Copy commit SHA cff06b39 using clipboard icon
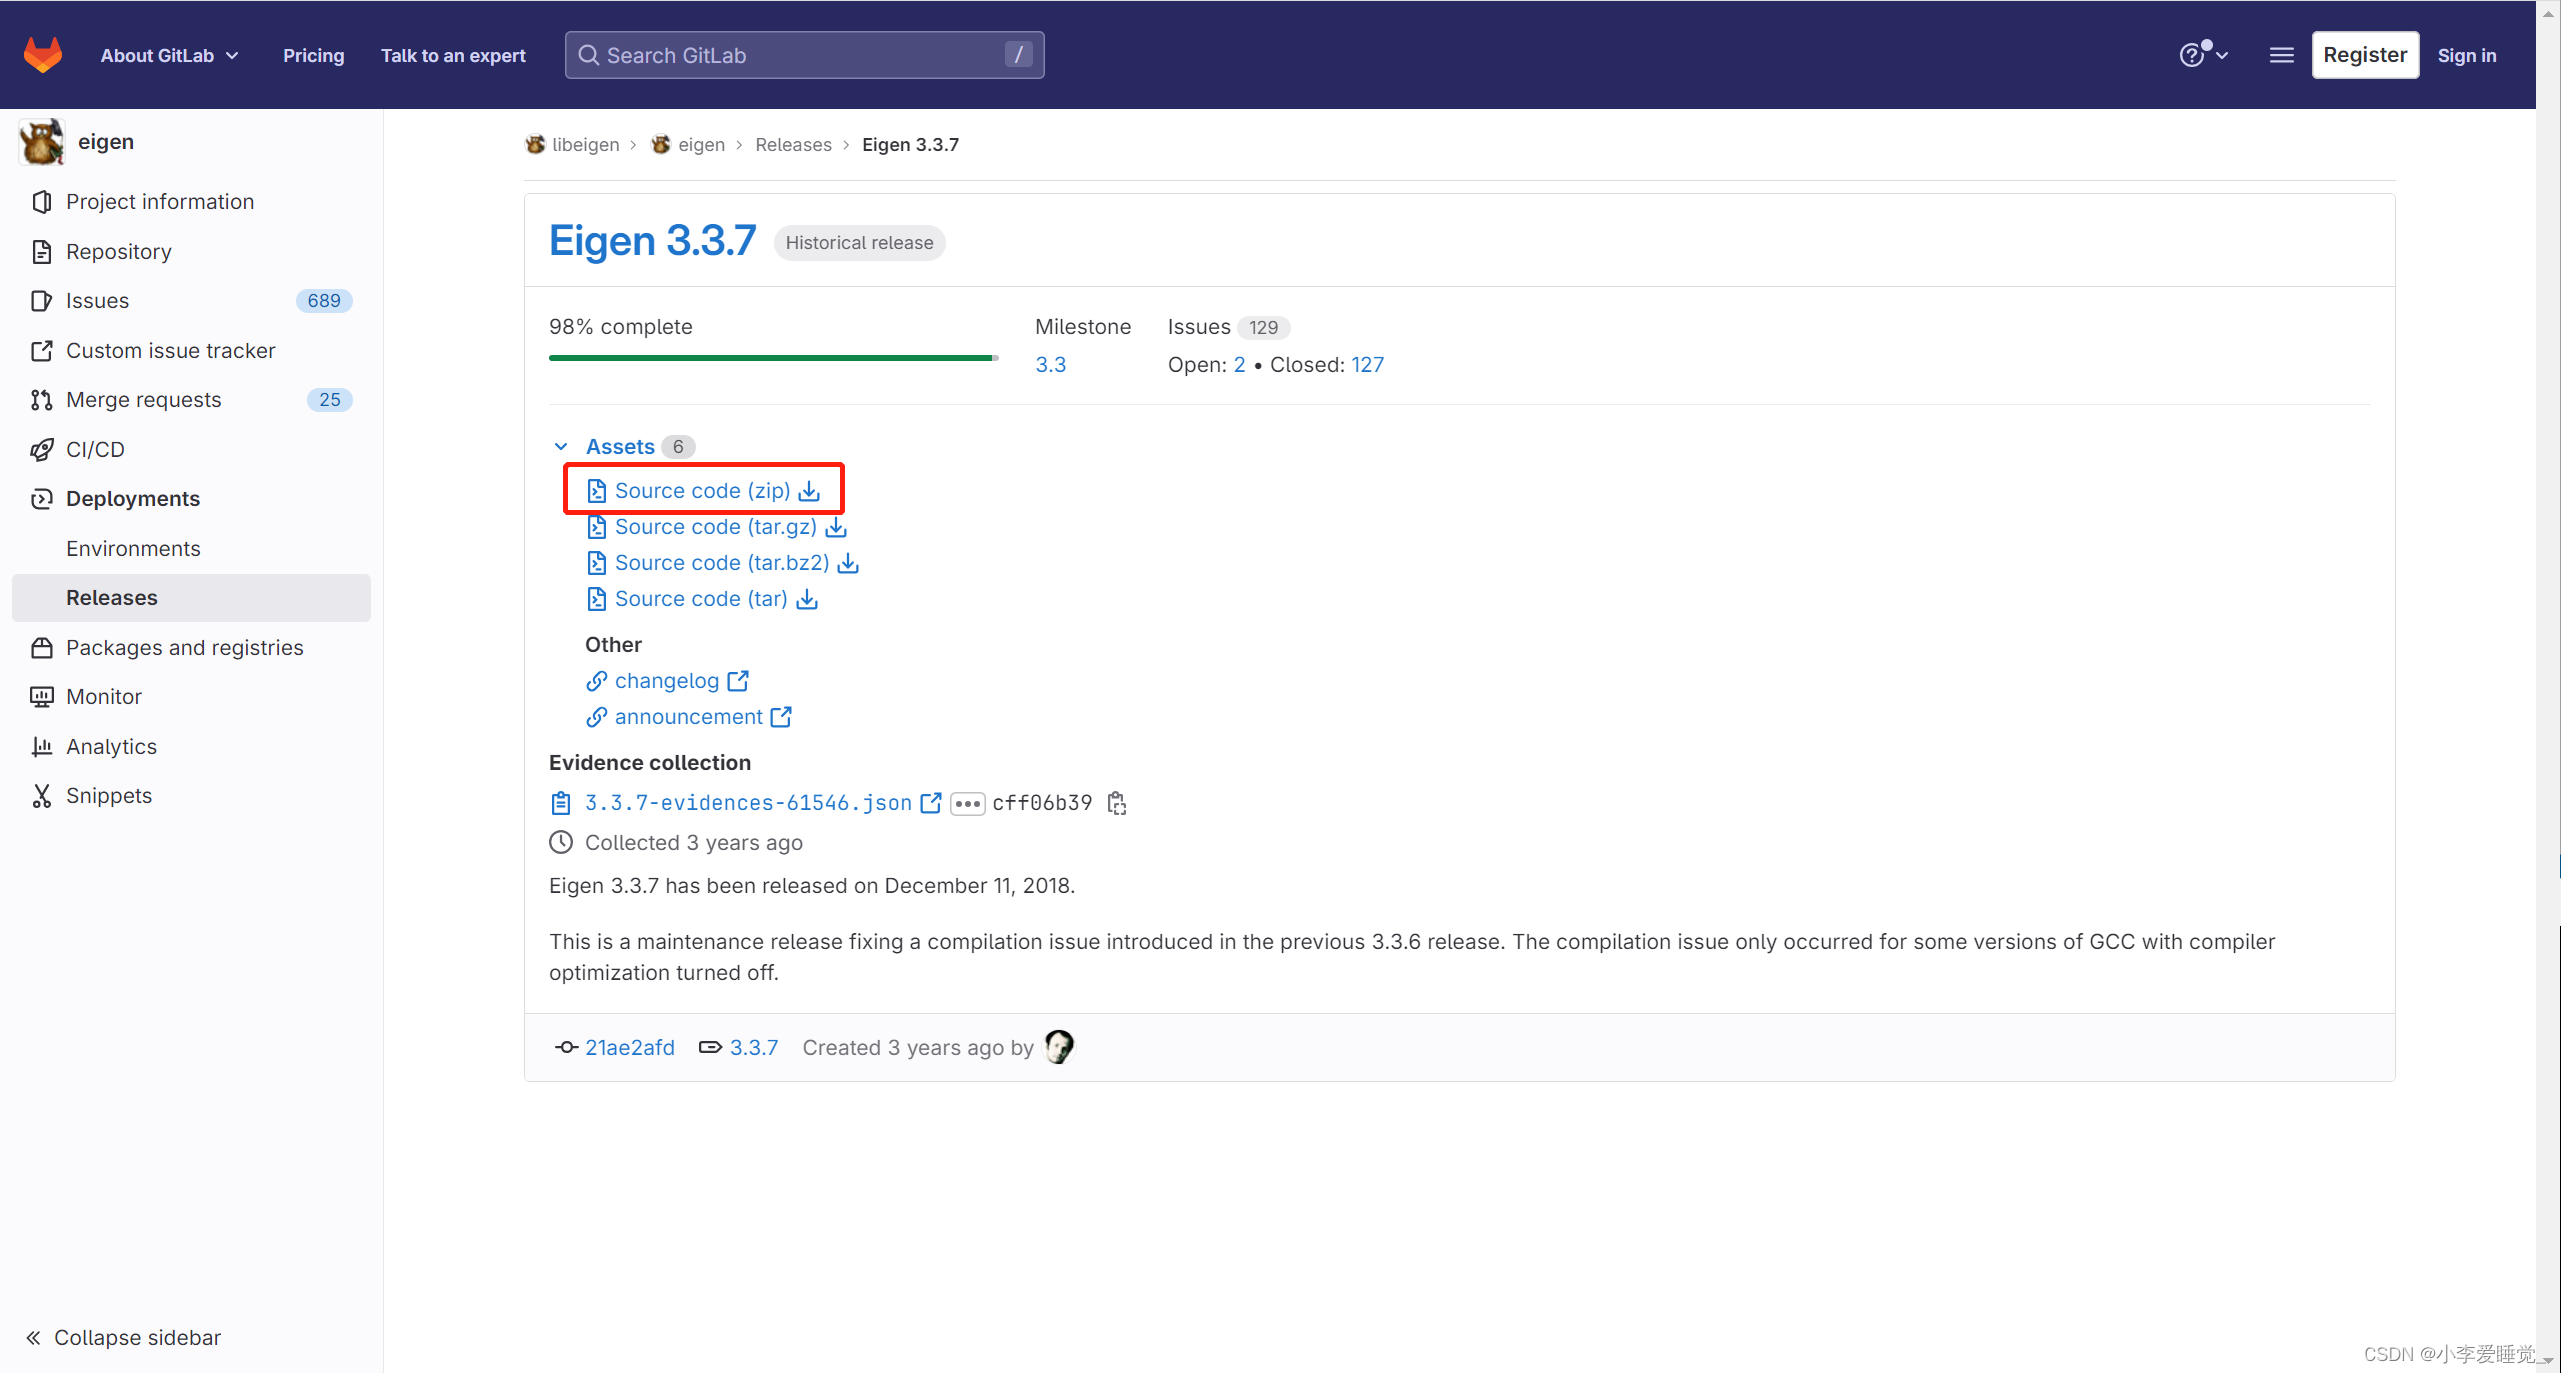 tap(1116, 802)
